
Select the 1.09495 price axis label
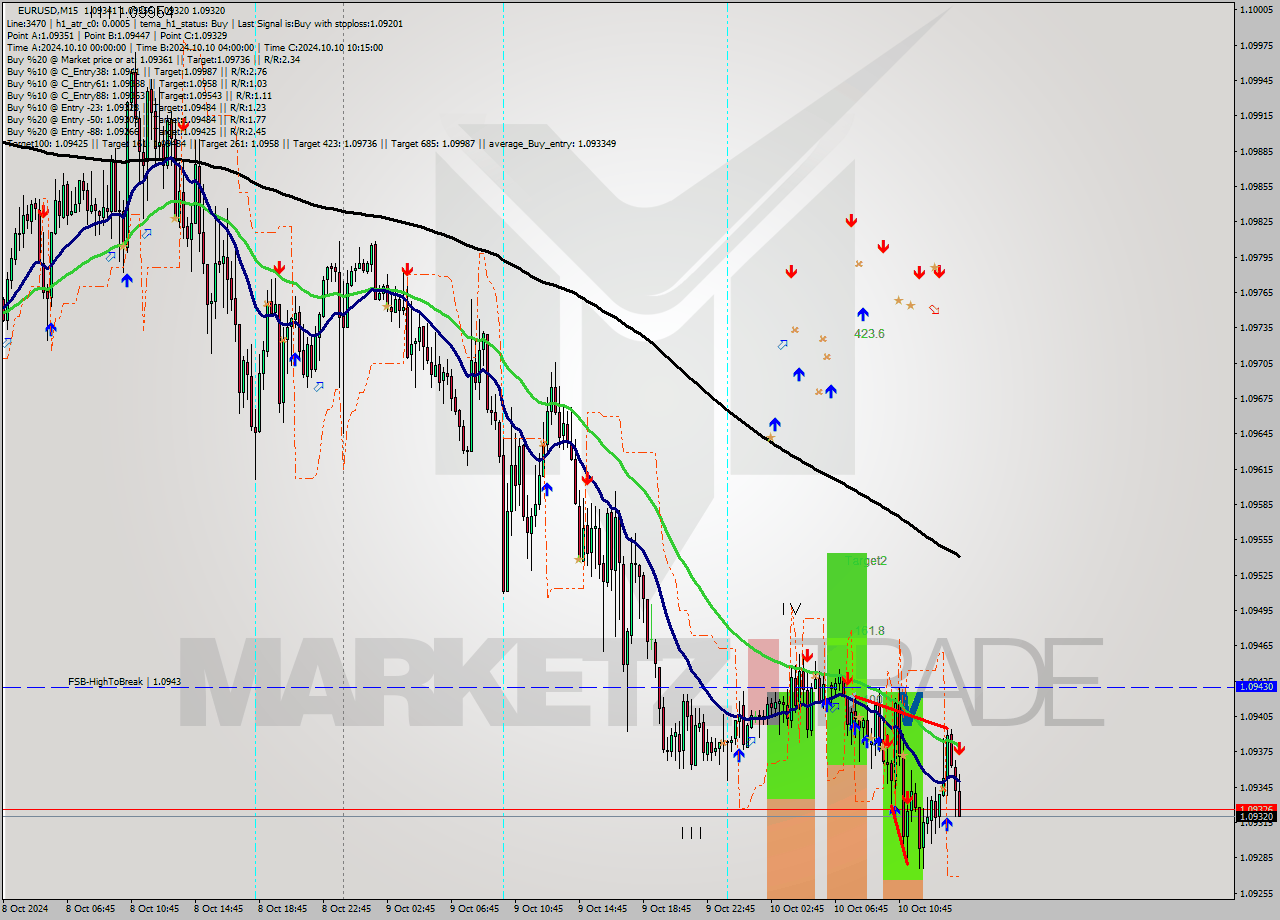tap(1256, 610)
